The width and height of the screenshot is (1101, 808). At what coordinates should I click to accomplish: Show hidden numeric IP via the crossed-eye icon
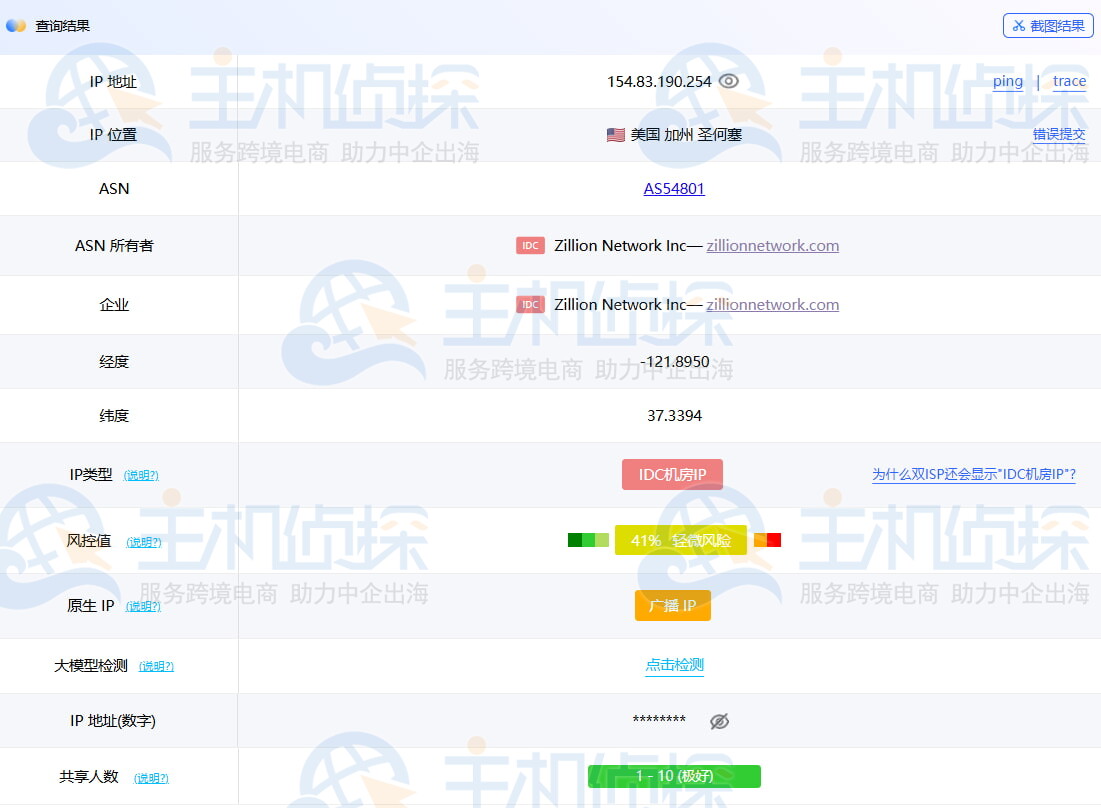tap(719, 720)
